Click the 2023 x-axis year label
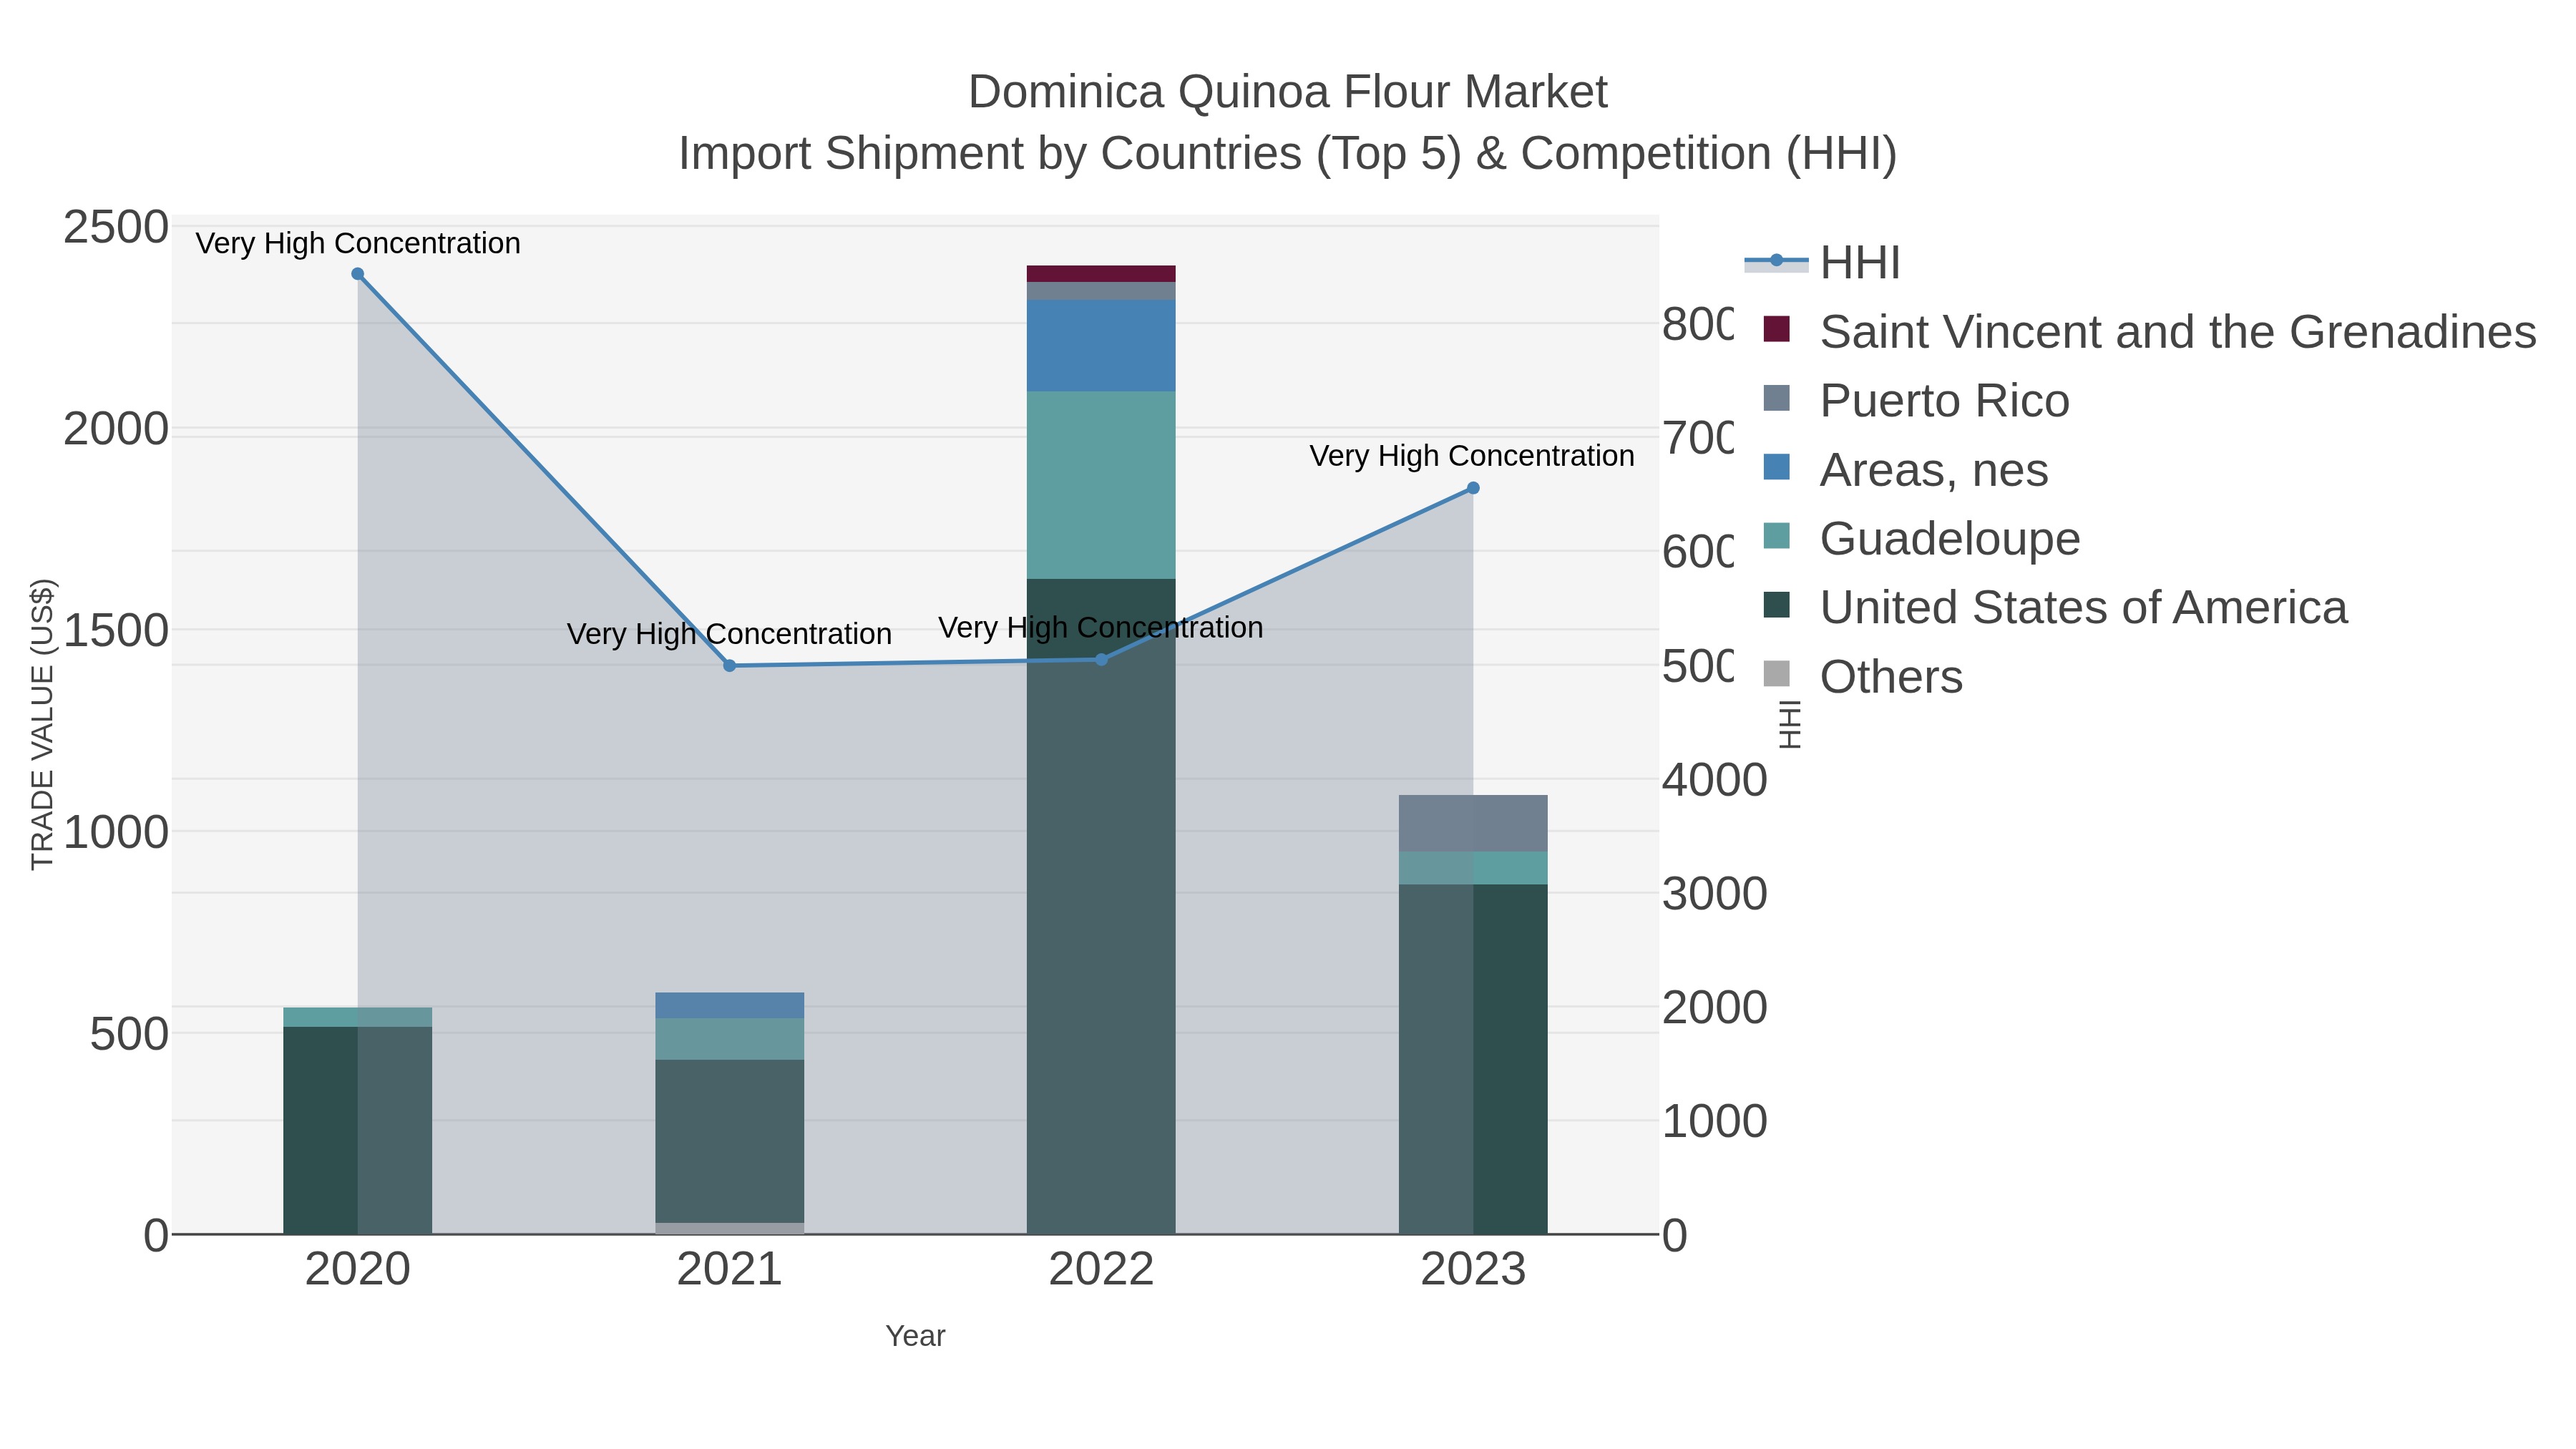This screenshot has height=1449, width=2576. pos(1473,1270)
